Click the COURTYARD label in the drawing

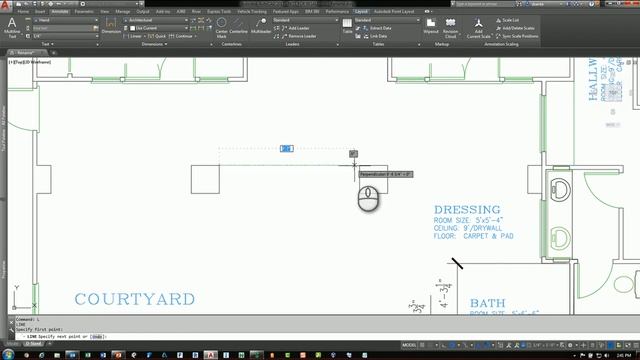click(x=135, y=299)
